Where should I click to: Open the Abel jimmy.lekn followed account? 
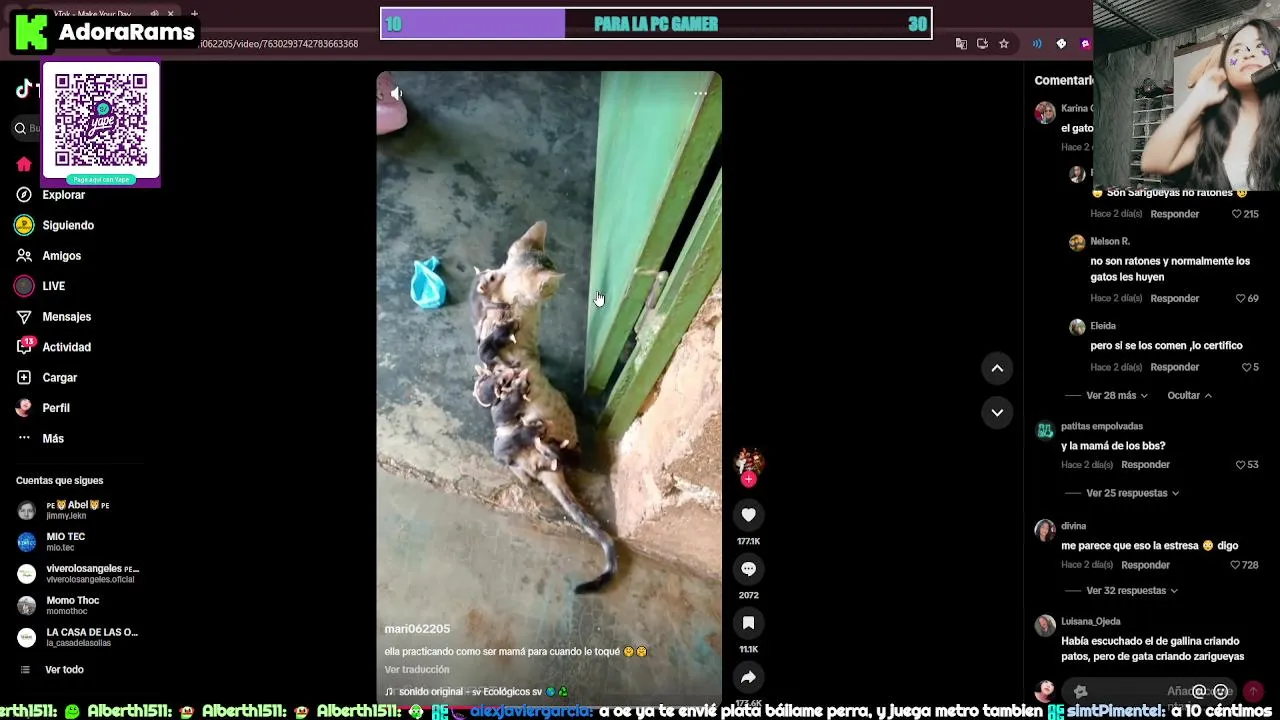[78, 510]
